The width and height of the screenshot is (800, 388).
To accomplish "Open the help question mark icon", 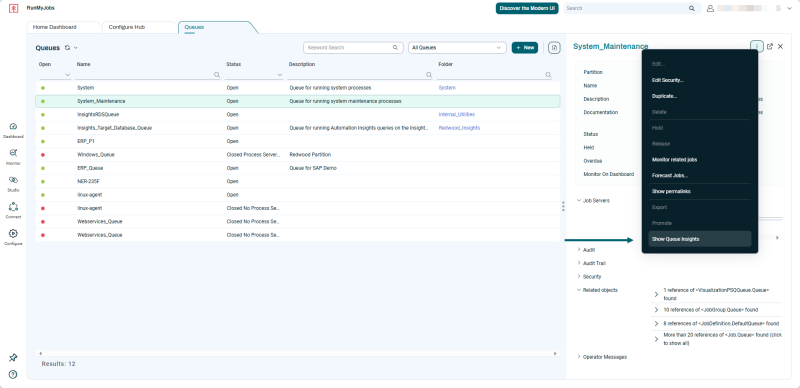I will 13,374.
